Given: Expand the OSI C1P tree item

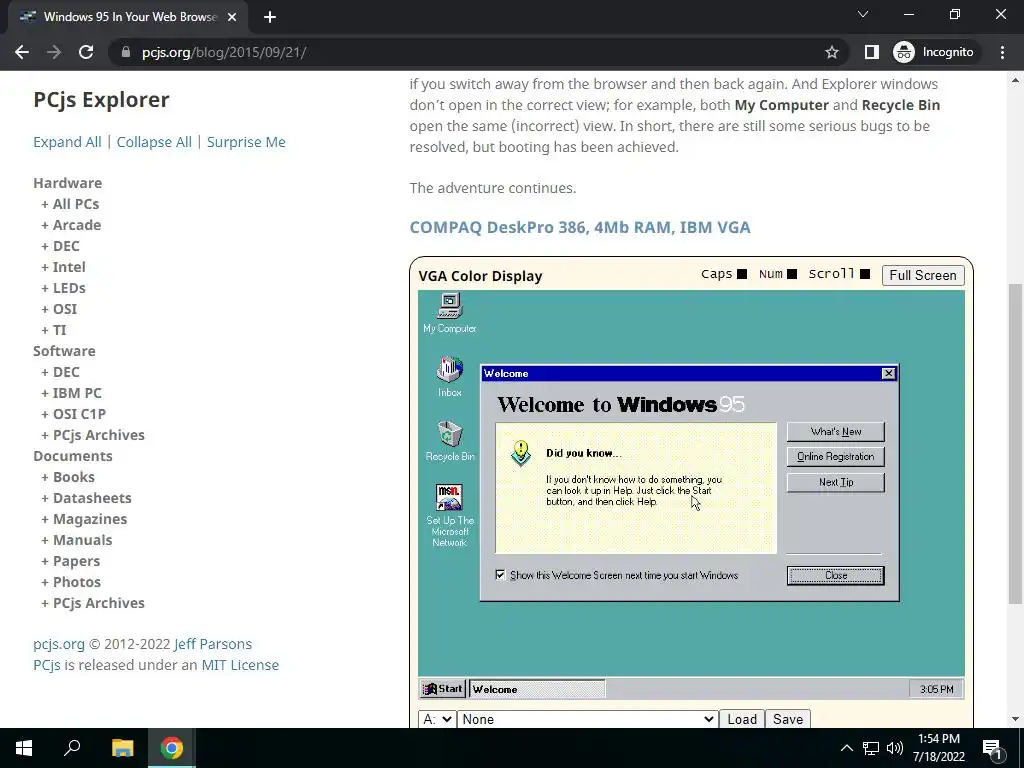Looking at the screenshot, I should coord(74,414).
